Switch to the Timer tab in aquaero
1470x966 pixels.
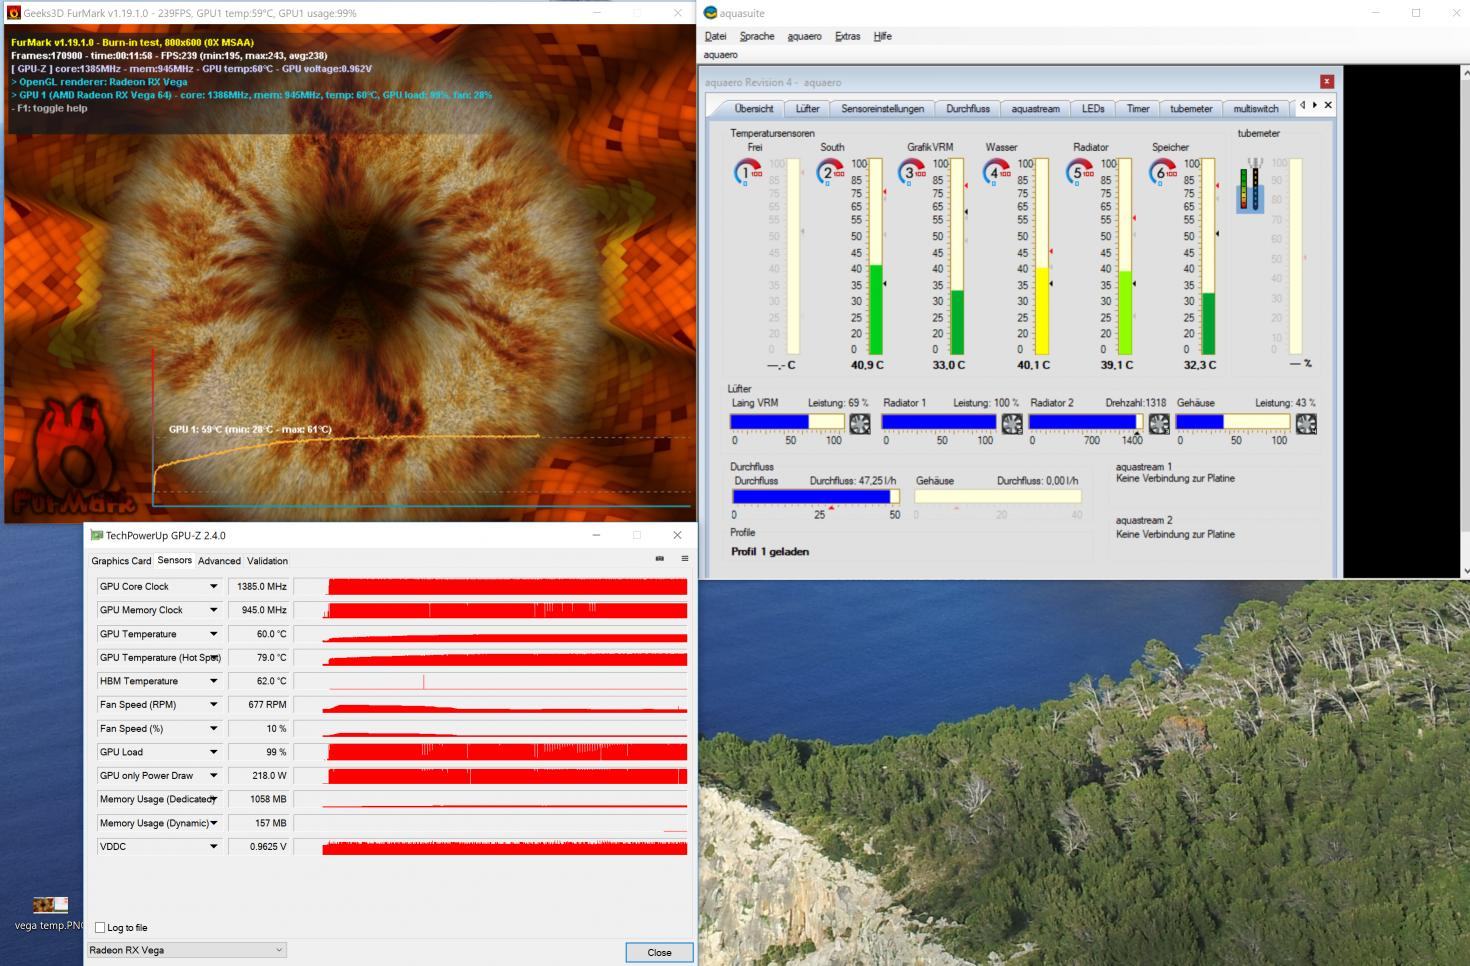pos(1138,108)
